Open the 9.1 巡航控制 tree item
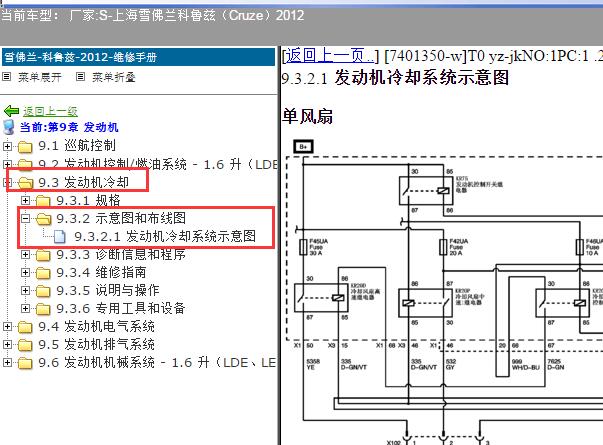This screenshot has width=603, height=445. coord(77,146)
